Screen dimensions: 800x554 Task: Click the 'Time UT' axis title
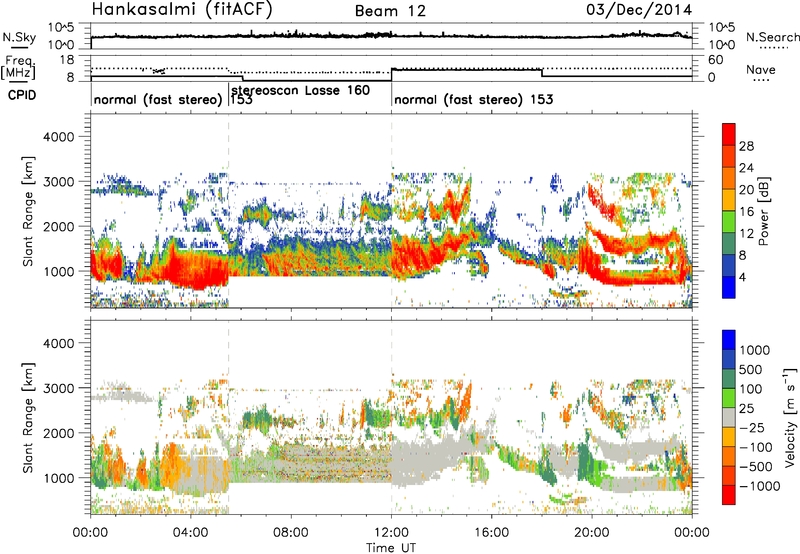391,548
